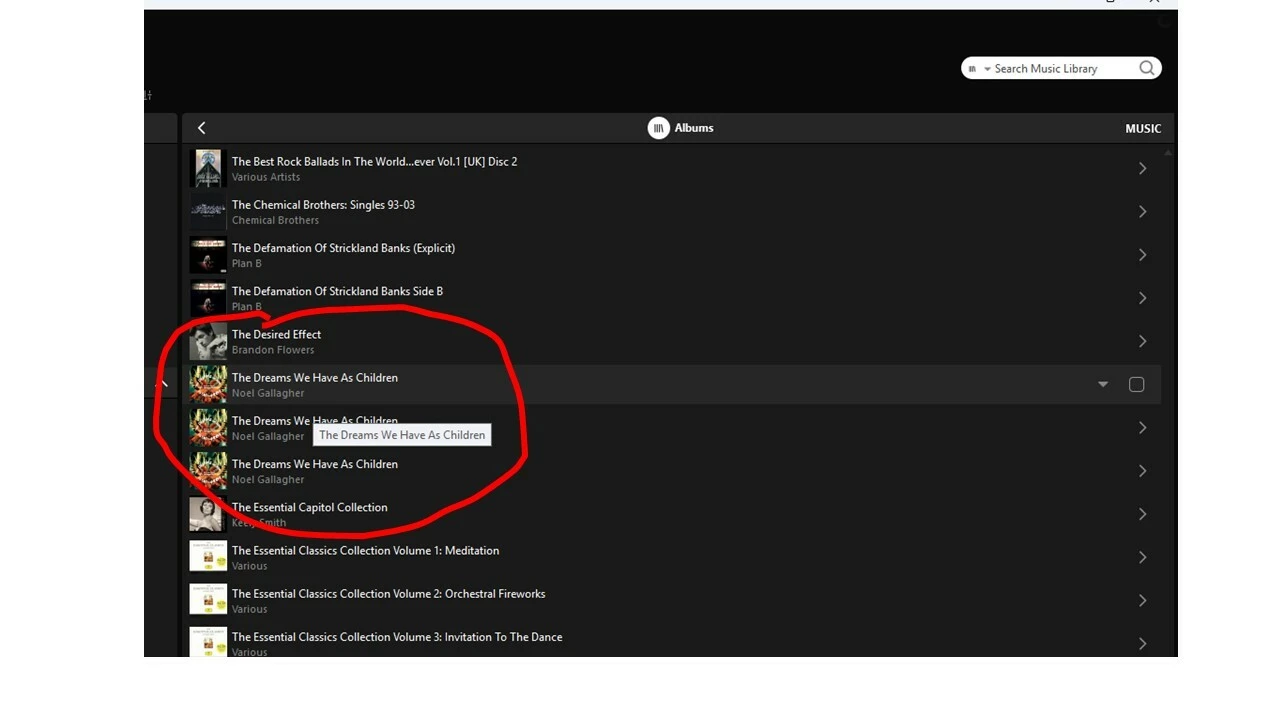This screenshot has width=1280, height=720.
Task: Open 'Volume 2: Orchestral Fireworks' album title
Action: coord(388,593)
